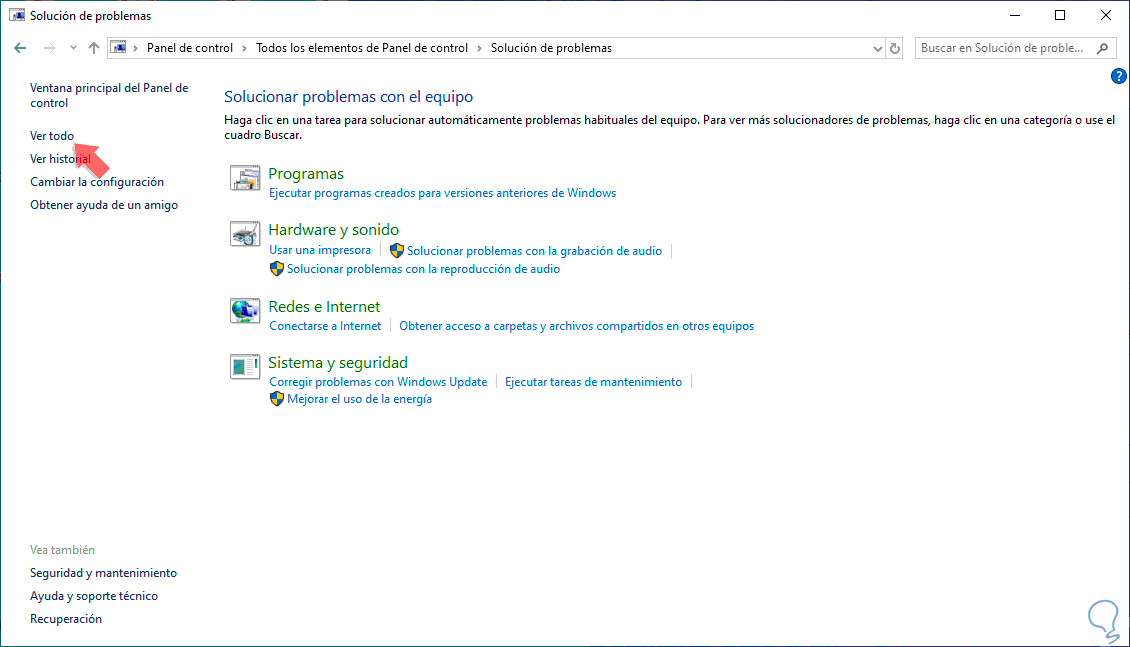Click the search magnifier icon
The image size is (1130, 647).
(x=1103, y=48)
